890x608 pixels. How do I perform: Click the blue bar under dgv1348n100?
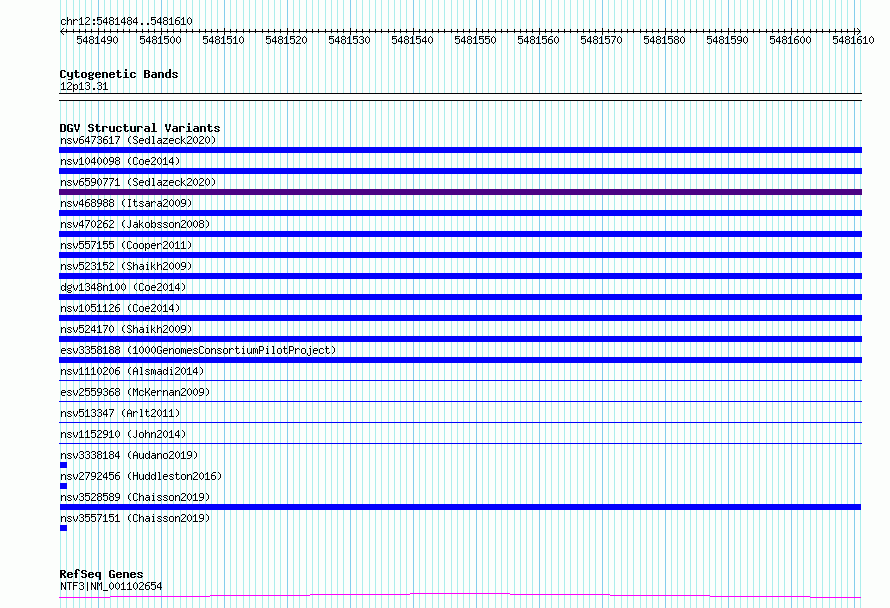460,297
